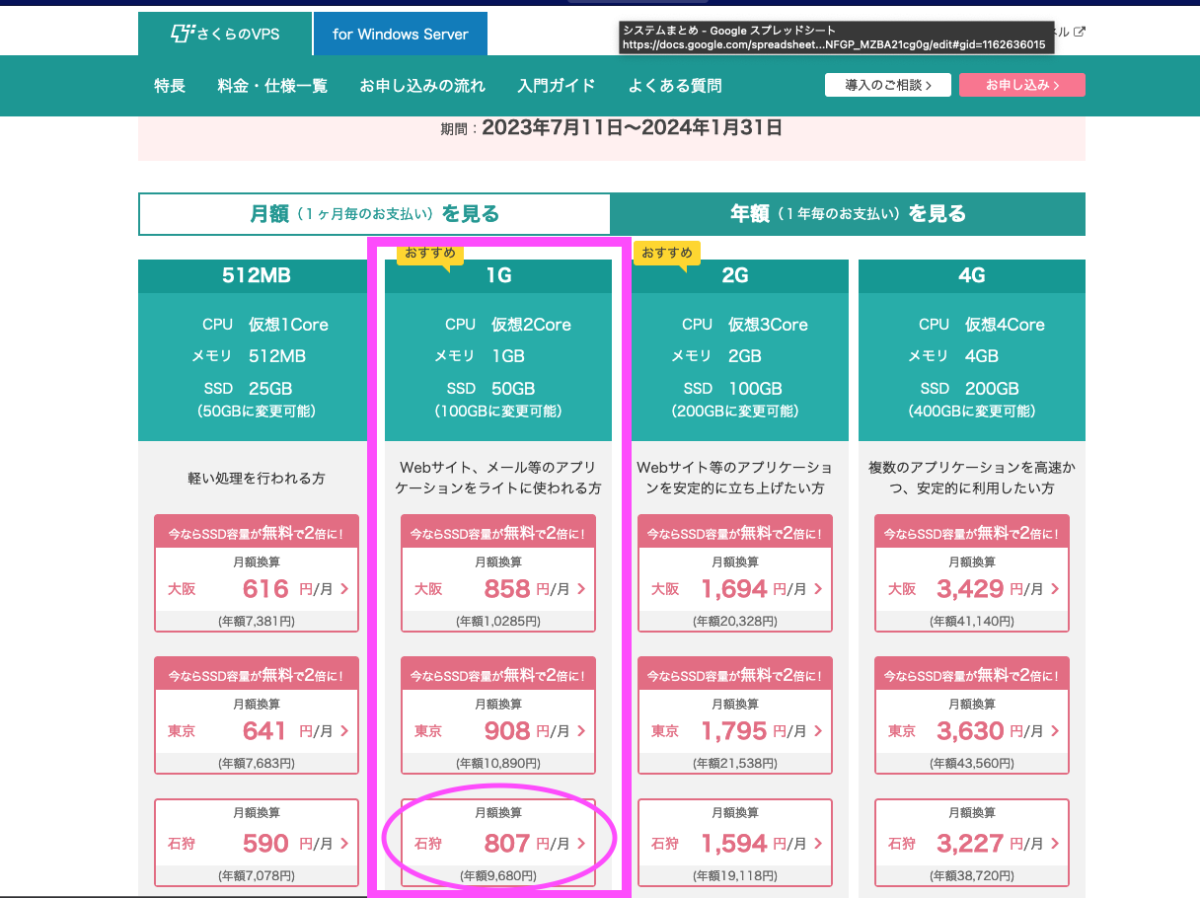Switch to the for Windows Server tab
Image resolution: width=1200 pixels, height=898 pixels.
pos(400,34)
